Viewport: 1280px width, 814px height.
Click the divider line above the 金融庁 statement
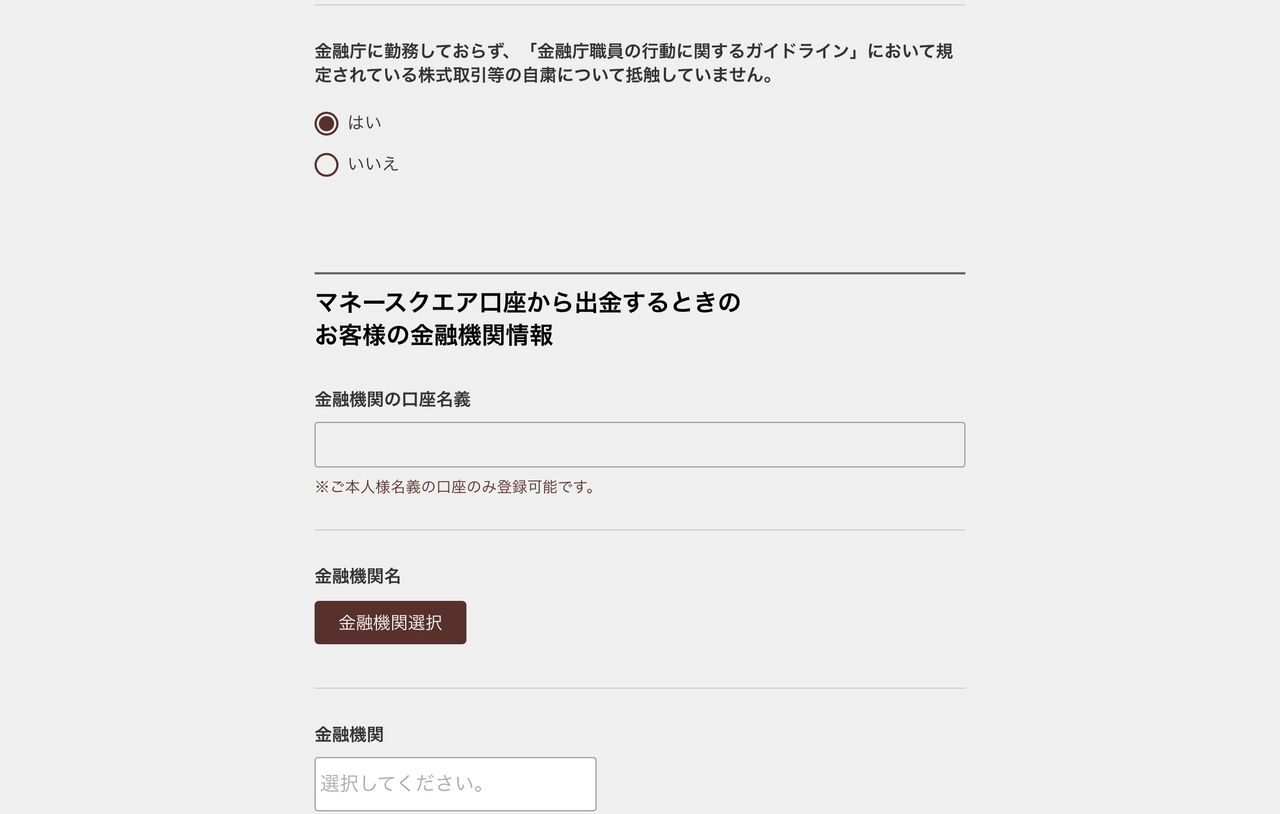click(x=639, y=5)
